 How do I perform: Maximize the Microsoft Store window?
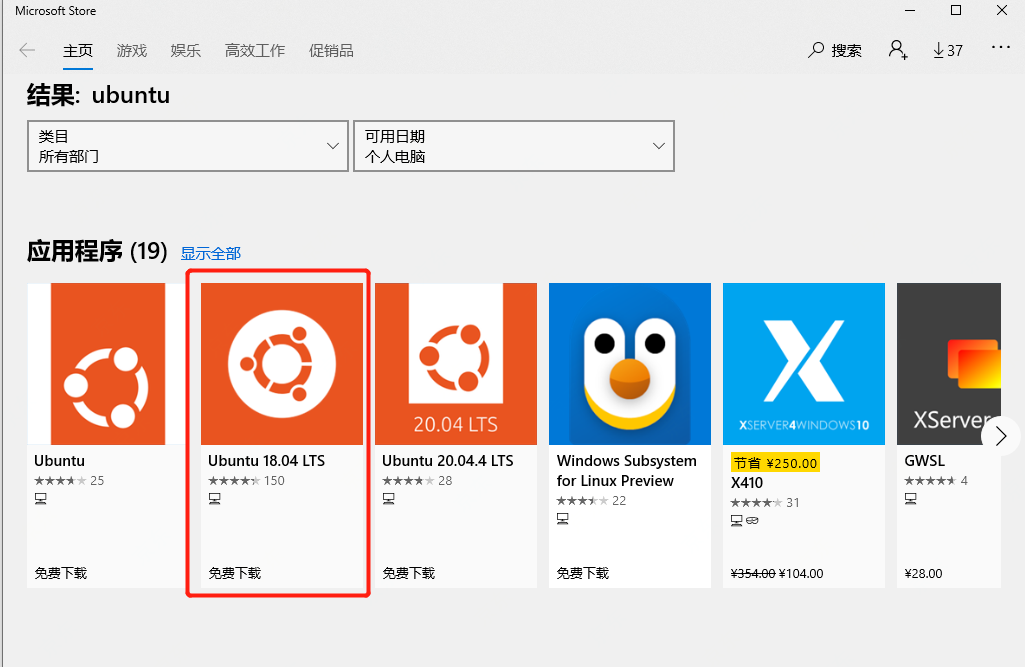click(956, 10)
